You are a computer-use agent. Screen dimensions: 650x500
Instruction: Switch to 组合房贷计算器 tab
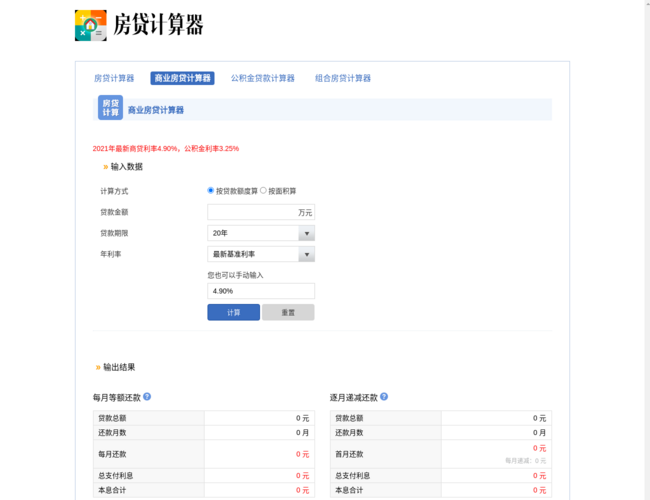343,78
